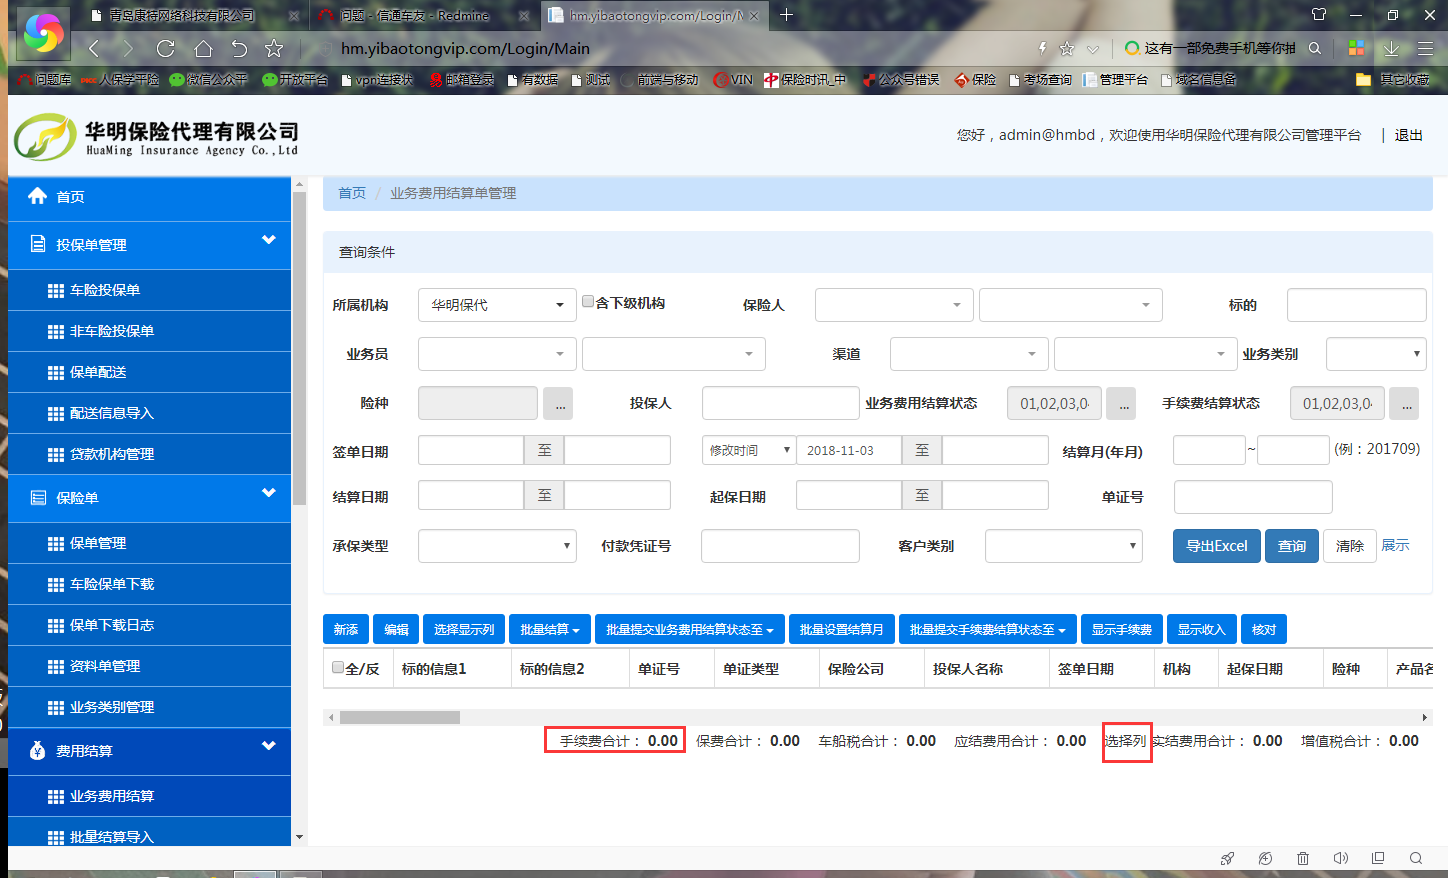Open the browser downloads icon

pyautogui.click(x=1391, y=49)
